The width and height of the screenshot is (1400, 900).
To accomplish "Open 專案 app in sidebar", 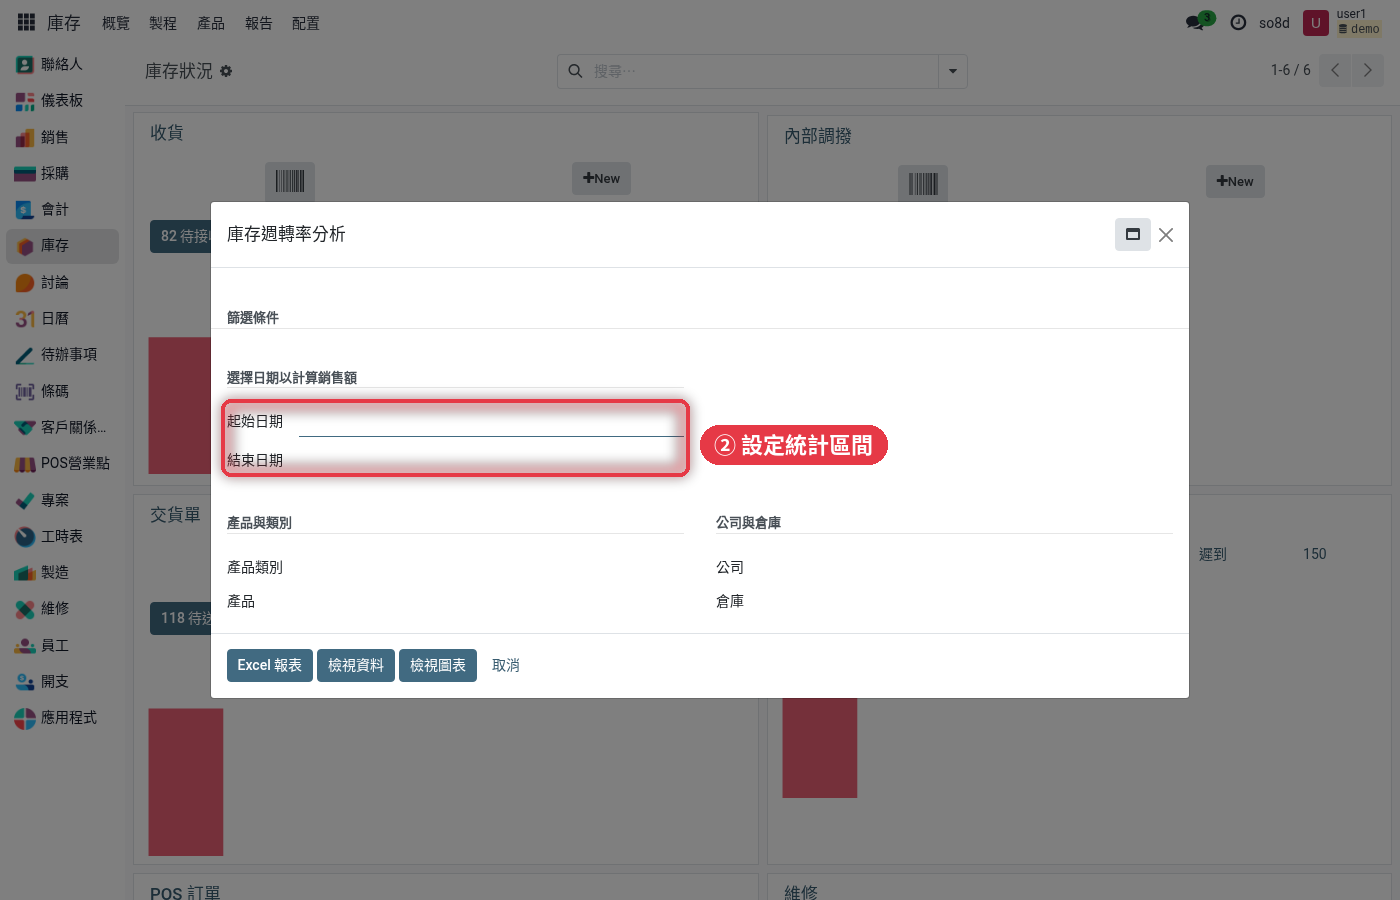I will (x=62, y=500).
